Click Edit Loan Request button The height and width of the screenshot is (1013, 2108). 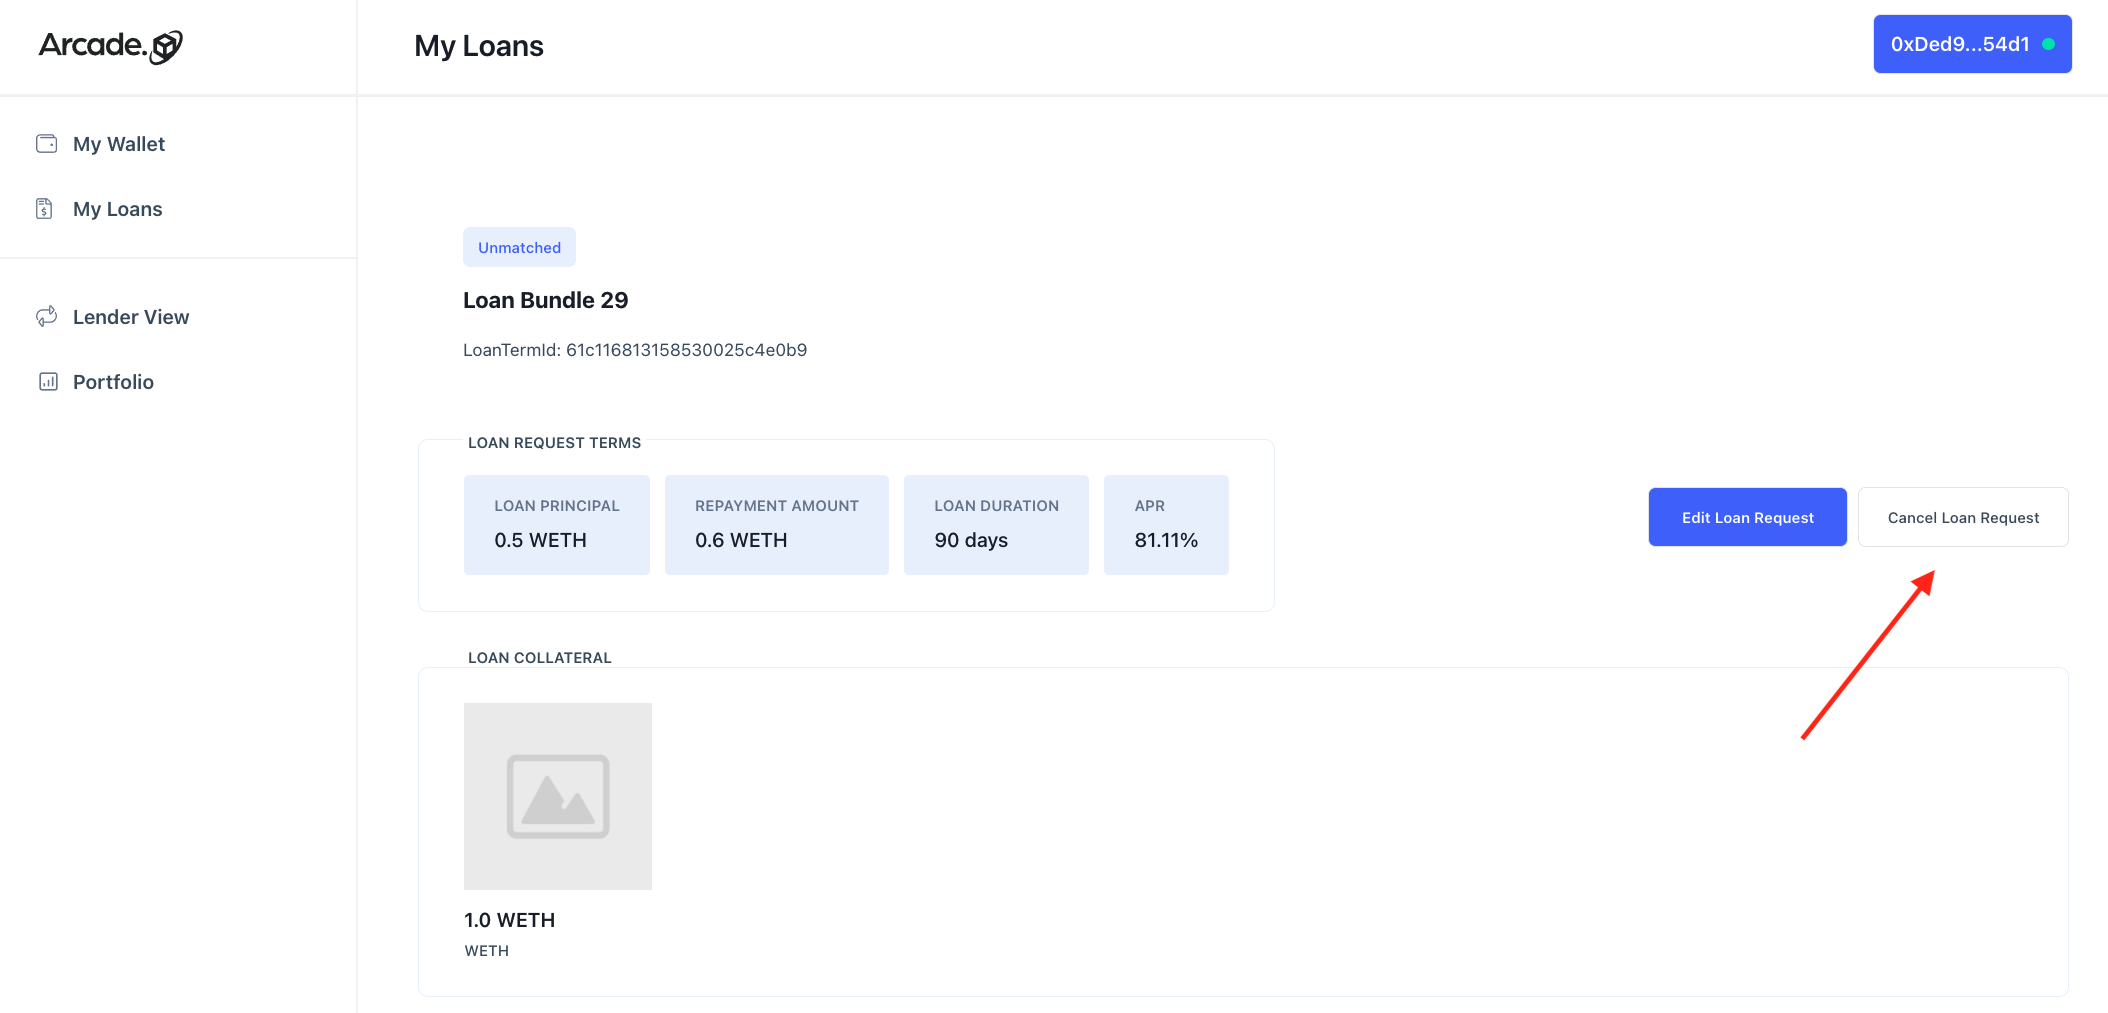pyautogui.click(x=1747, y=517)
